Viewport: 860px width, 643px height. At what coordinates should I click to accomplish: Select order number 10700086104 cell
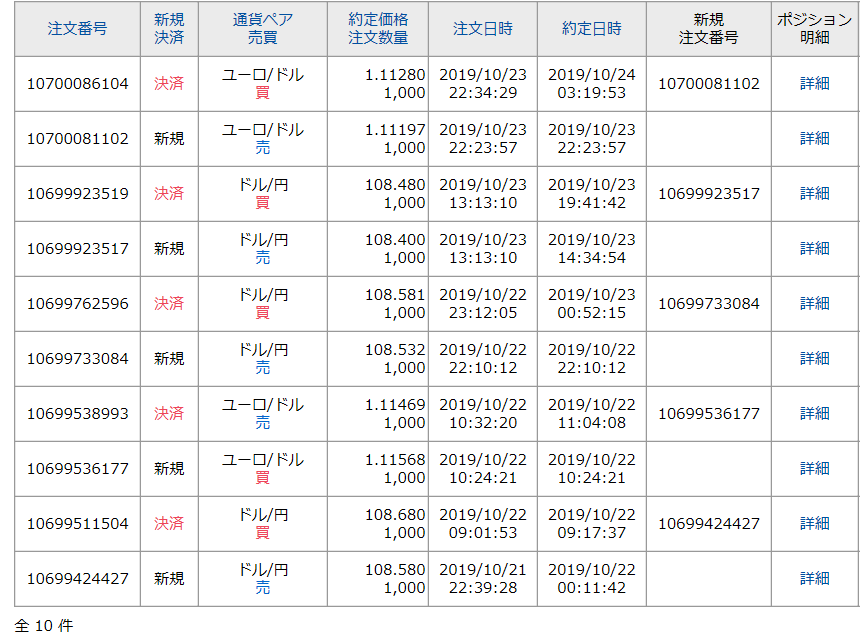(x=77, y=83)
